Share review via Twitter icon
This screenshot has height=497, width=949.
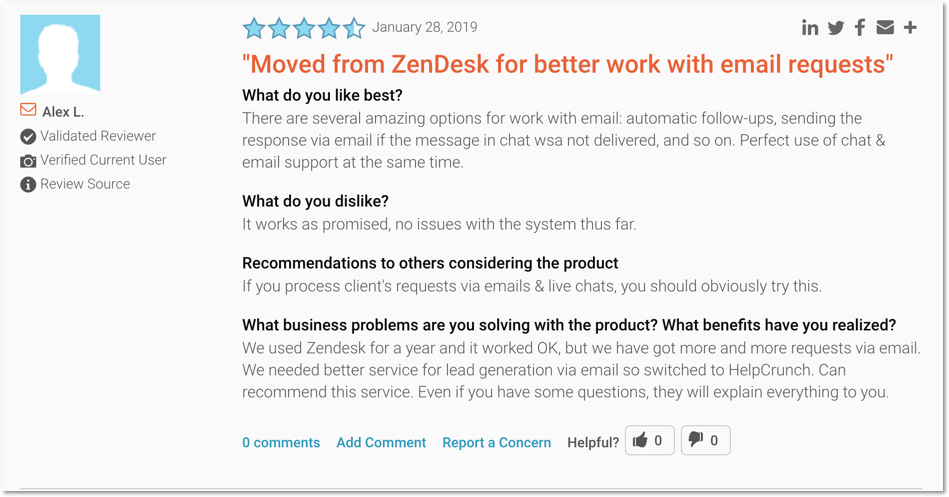836,27
